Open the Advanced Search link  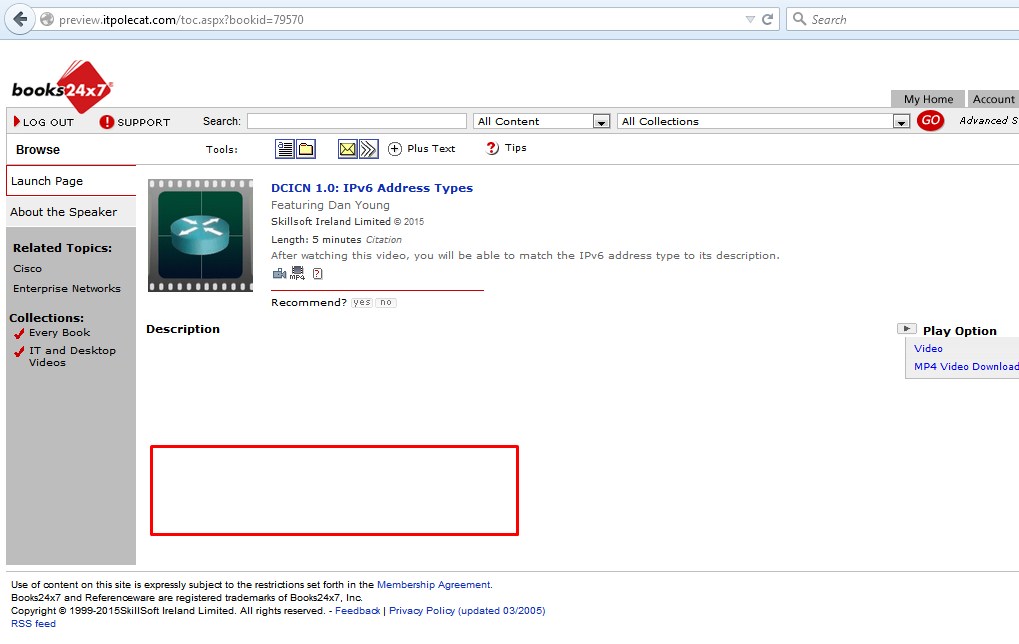[988, 120]
